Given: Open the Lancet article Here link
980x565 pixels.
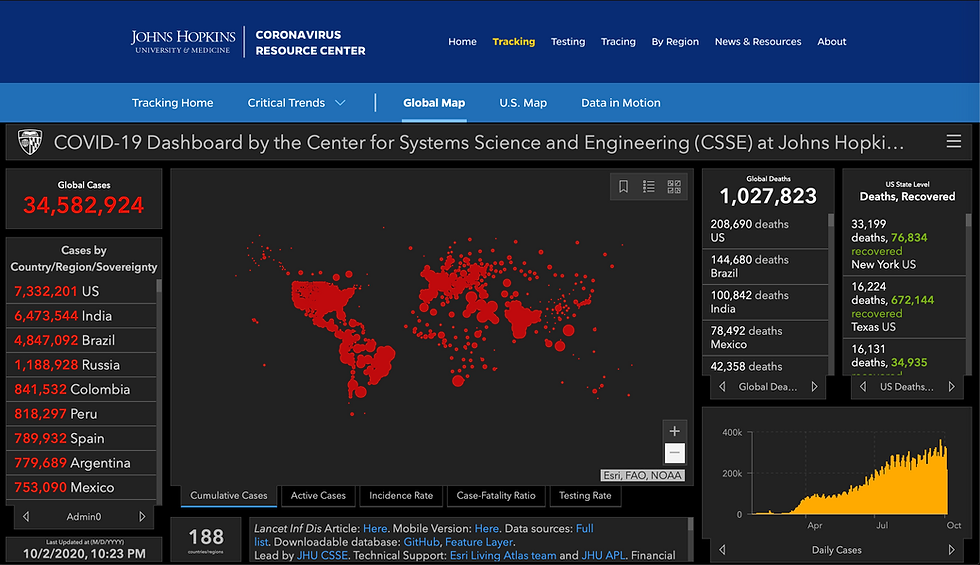Looking at the screenshot, I should click(375, 528).
